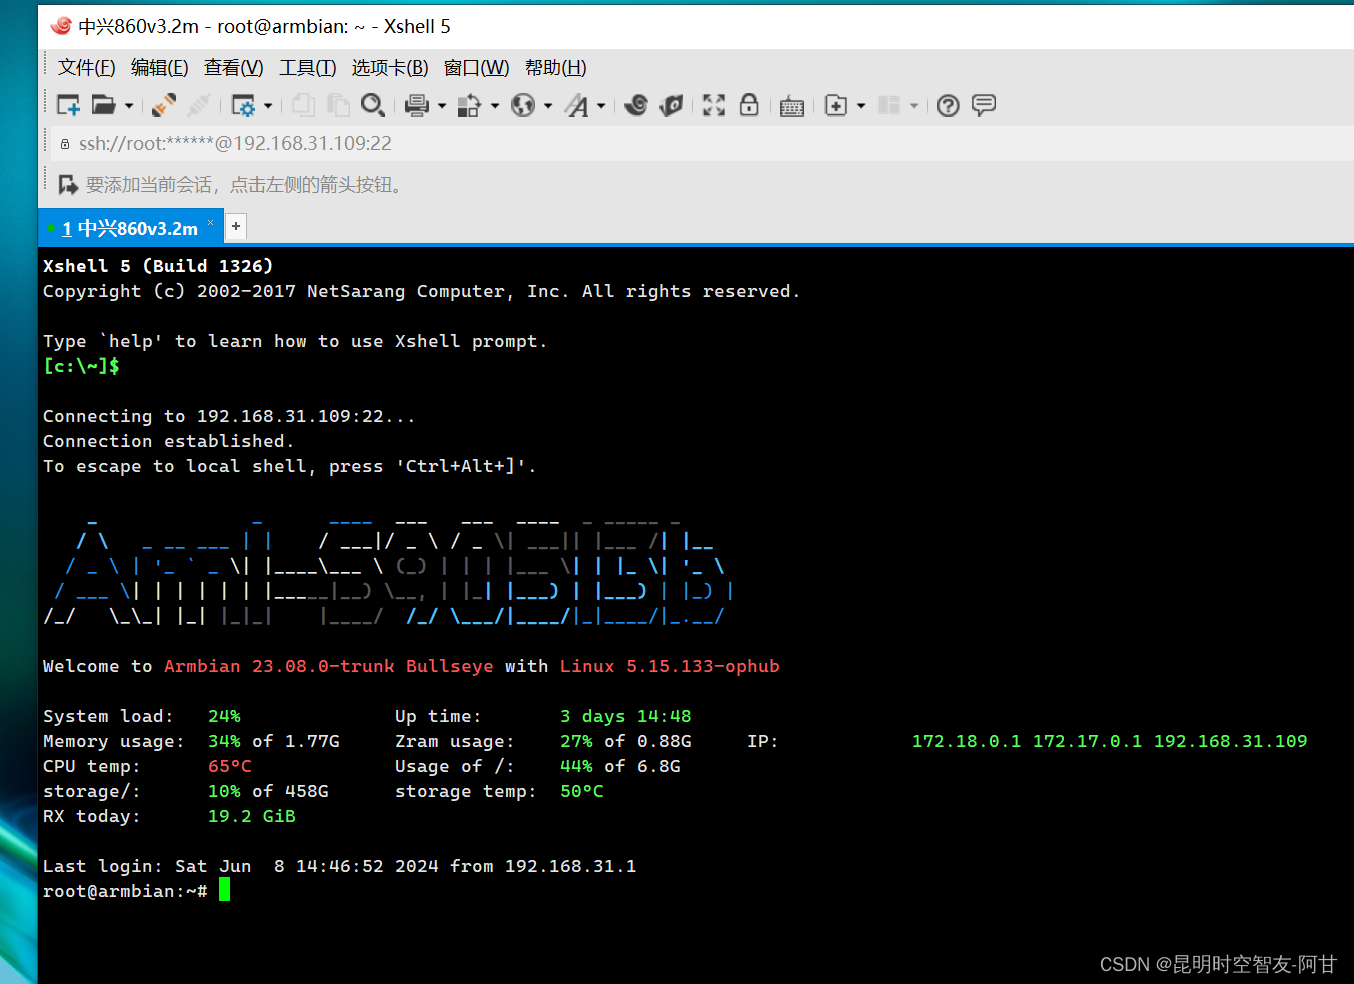Click the IP address 172.18.0.1
Viewport: 1354px width, 984px height.
(967, 741)
